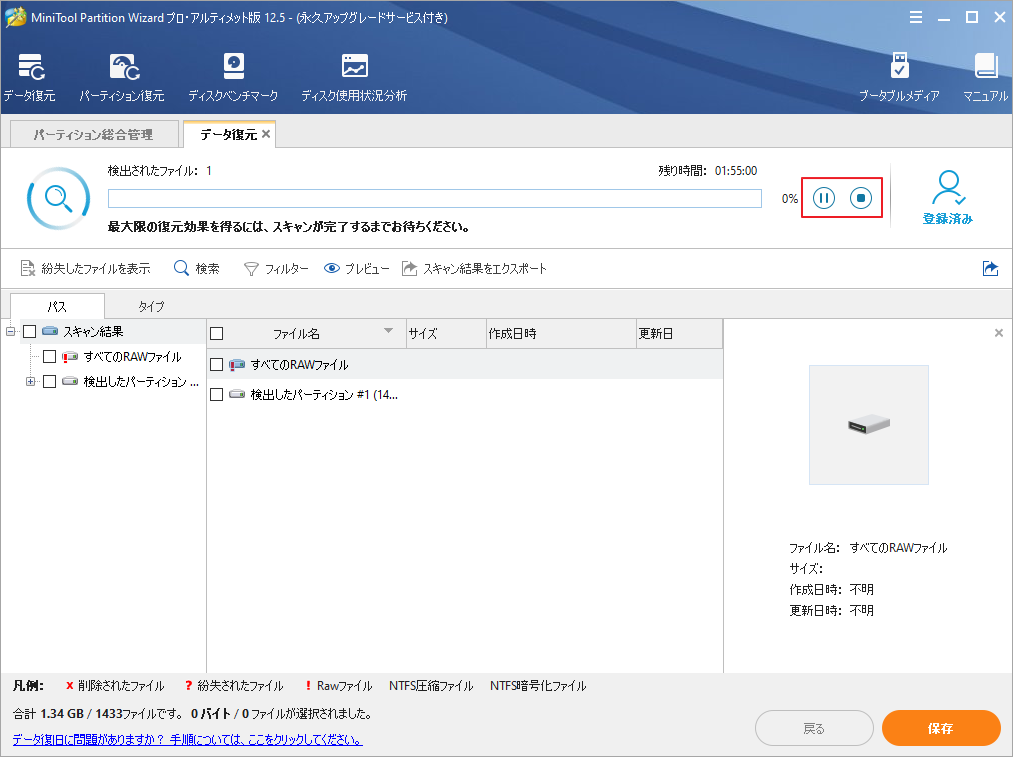Click the 紛失されたファイル legend entry
The width and height of the screenshot is (1013, 757).
click(234, 686)
